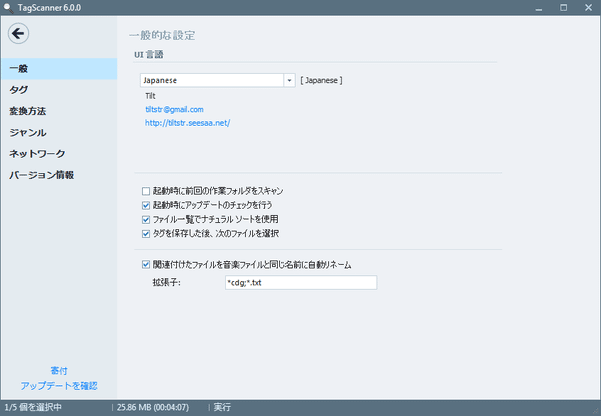Click the 拡張子: label
Viewport: 601px width, 416px height.
coord(166,283)
